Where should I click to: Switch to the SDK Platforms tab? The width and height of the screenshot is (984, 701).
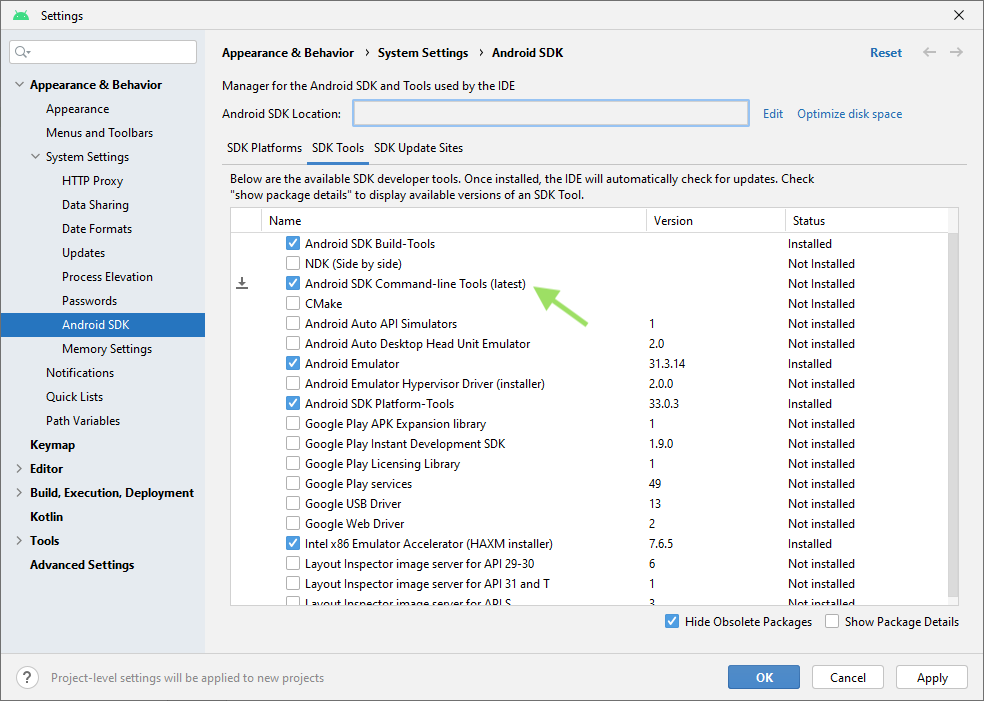pos(264,147)
